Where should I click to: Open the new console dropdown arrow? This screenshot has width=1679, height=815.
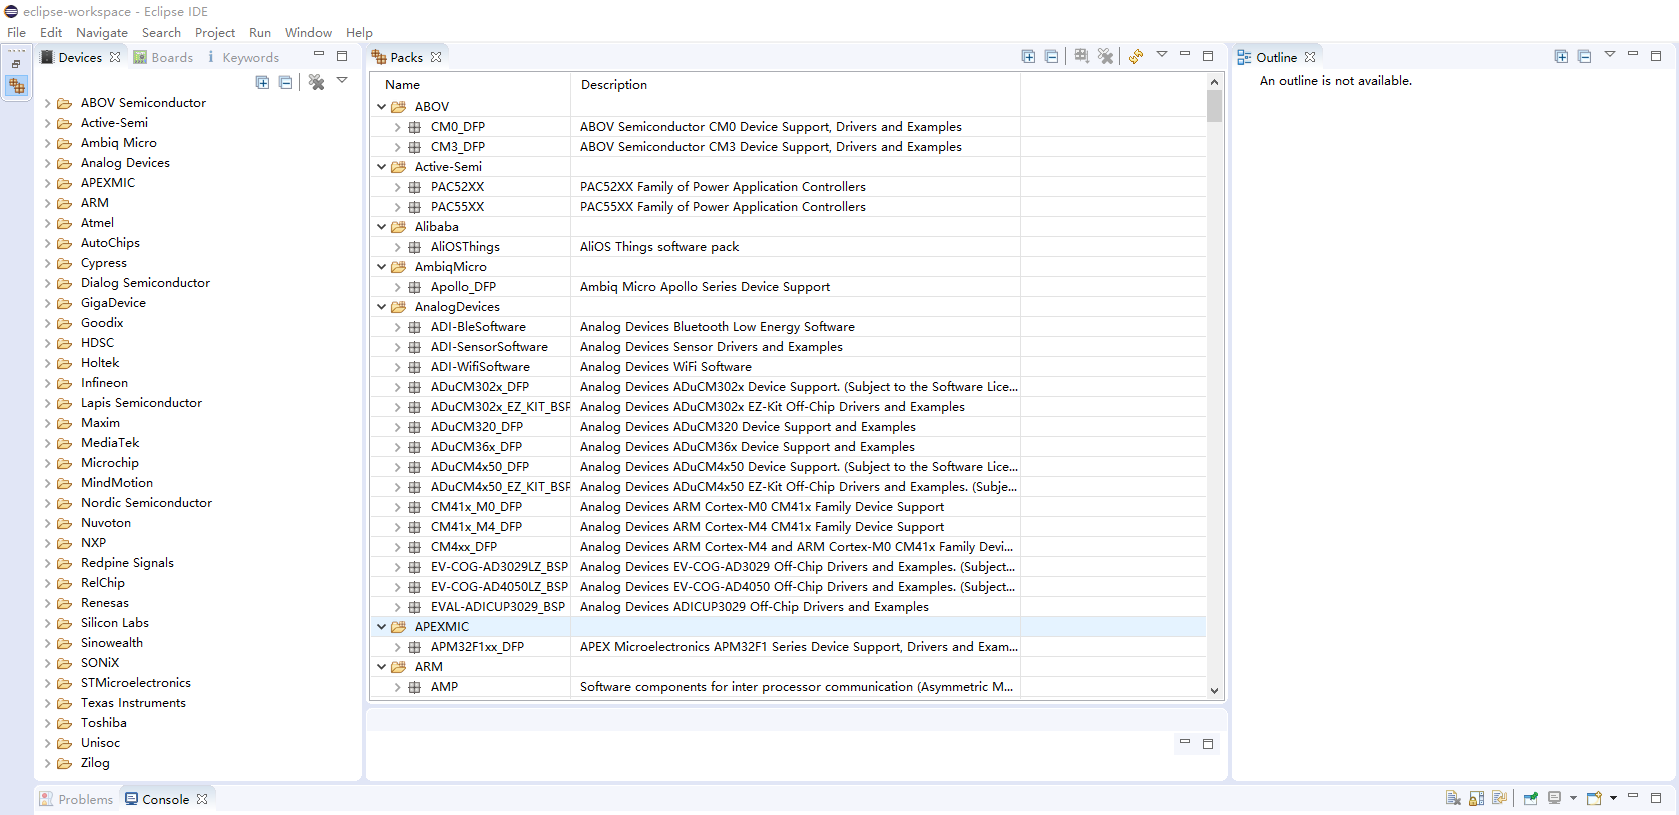click(1613, 798)
